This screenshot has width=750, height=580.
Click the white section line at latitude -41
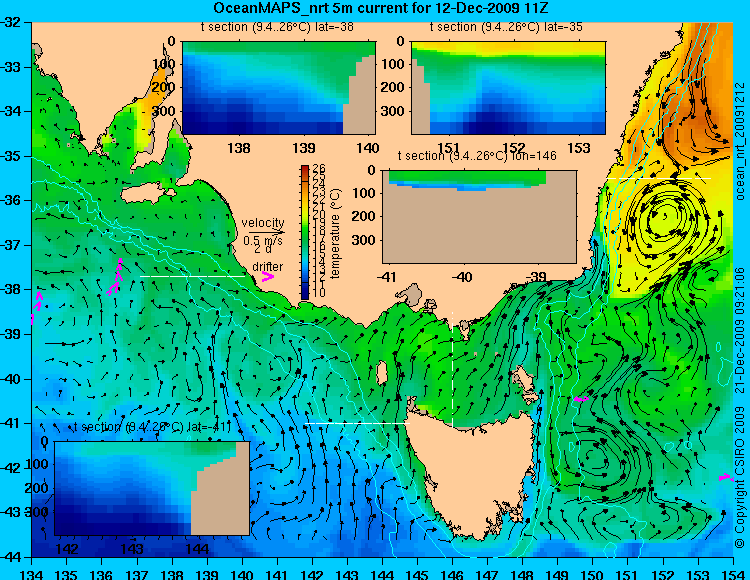point(357,423)
